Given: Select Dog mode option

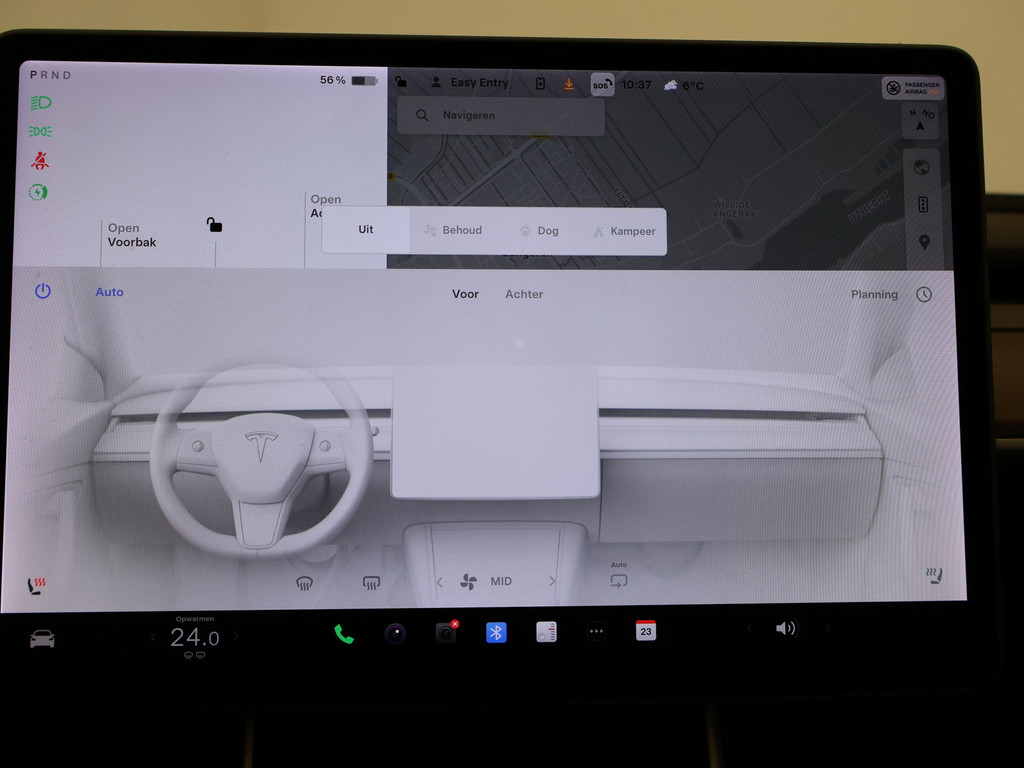Looking at the screenshot, I should (x=539, y=231).
